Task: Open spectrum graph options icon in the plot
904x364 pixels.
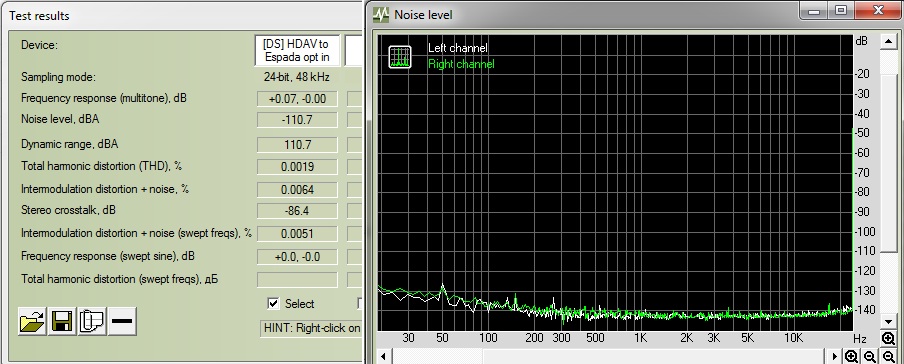Action: [400, 57]
